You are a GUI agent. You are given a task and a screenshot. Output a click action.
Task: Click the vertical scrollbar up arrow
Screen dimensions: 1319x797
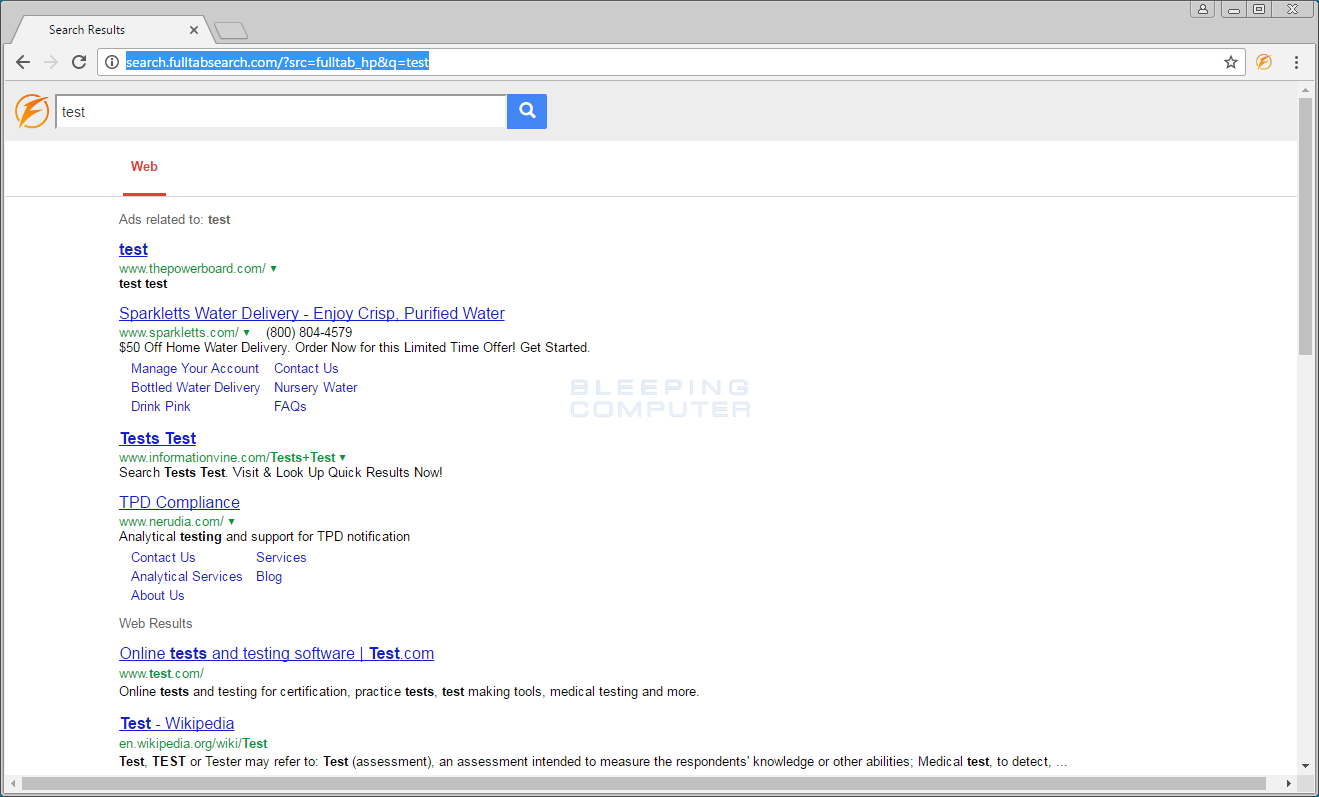1305,89
